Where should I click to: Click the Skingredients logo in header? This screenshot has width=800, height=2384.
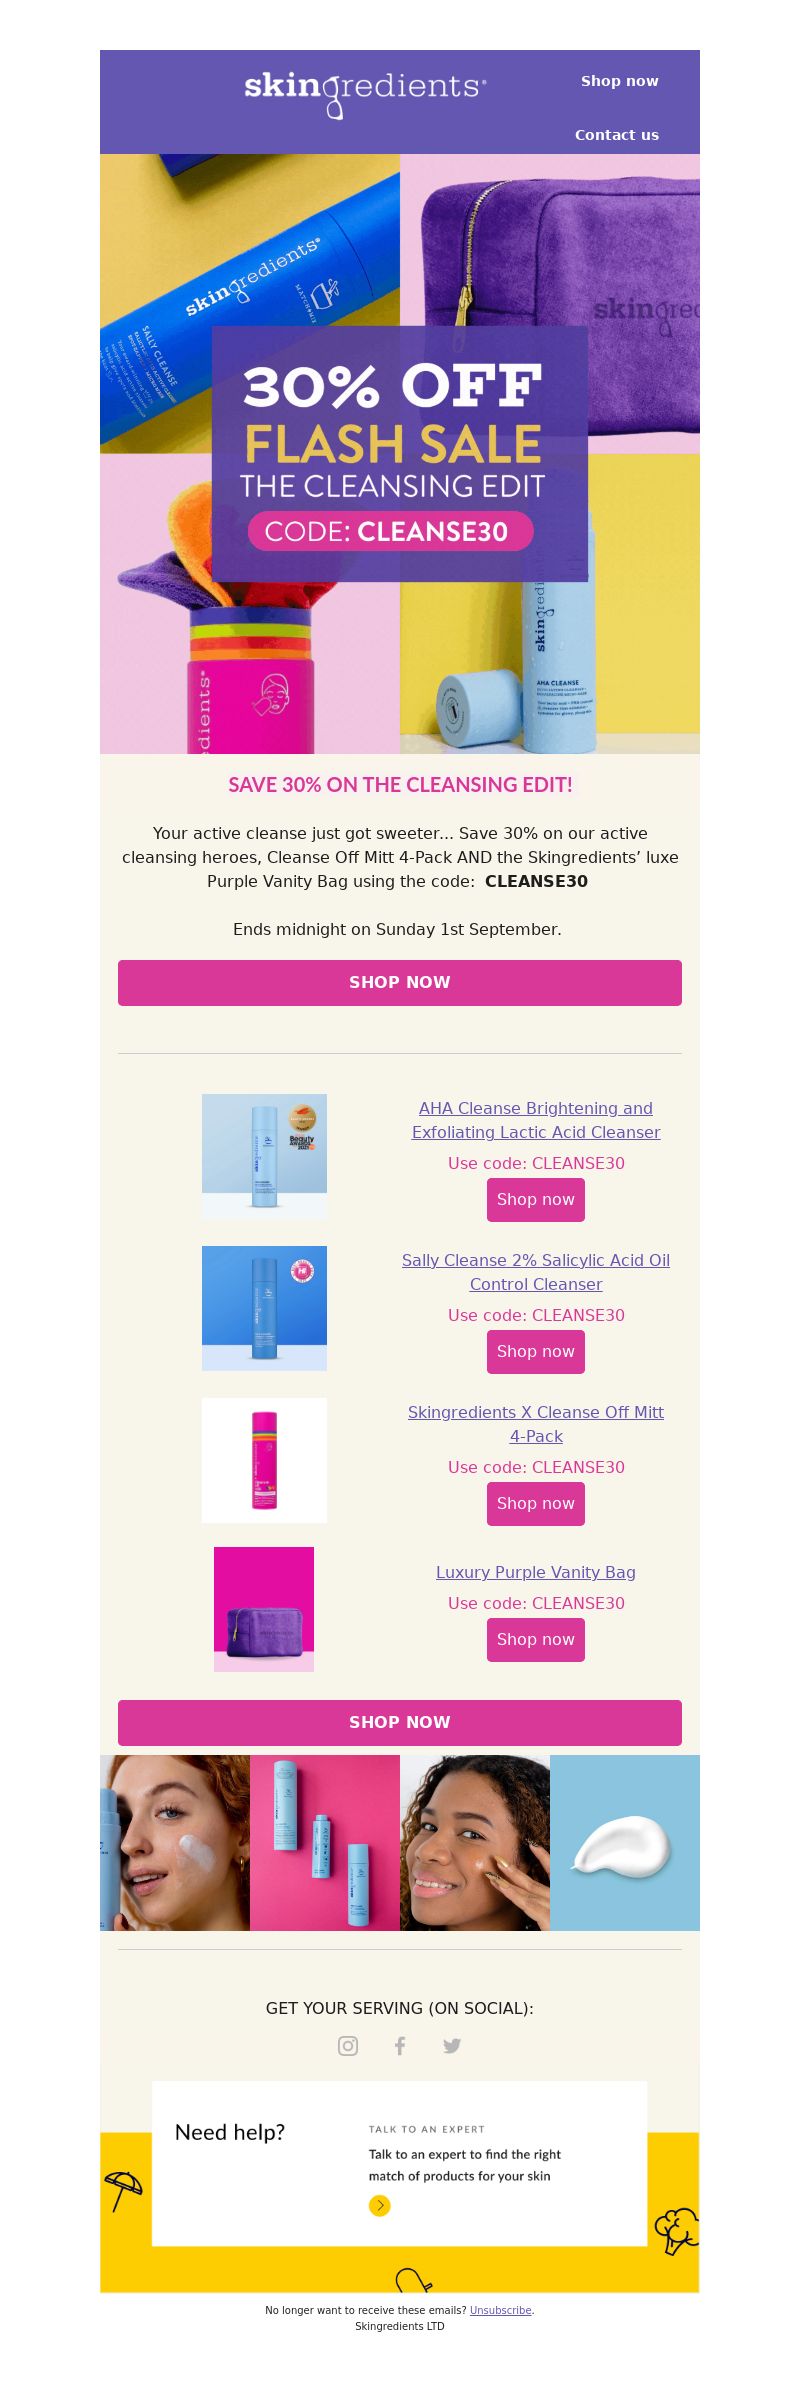366,94
